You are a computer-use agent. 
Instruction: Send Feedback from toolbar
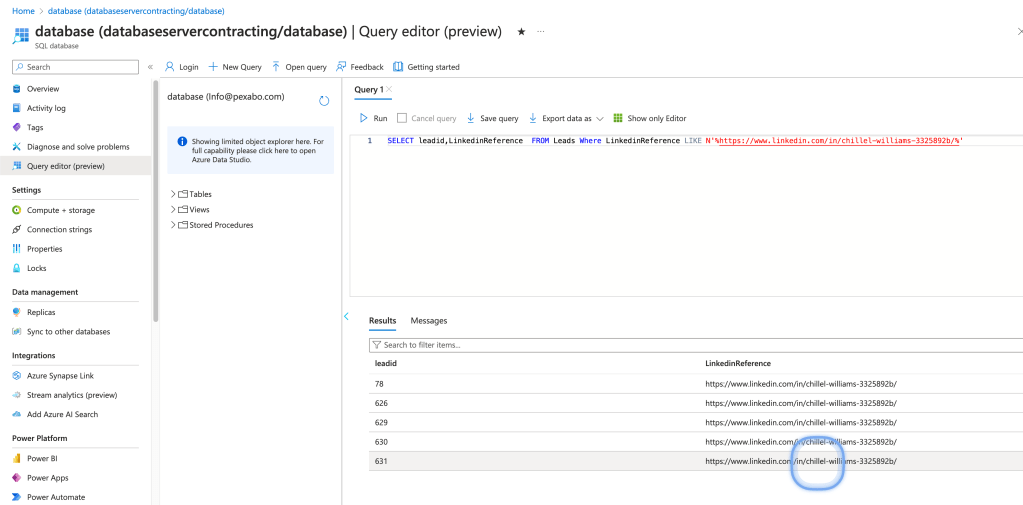[x=359, y=67]
